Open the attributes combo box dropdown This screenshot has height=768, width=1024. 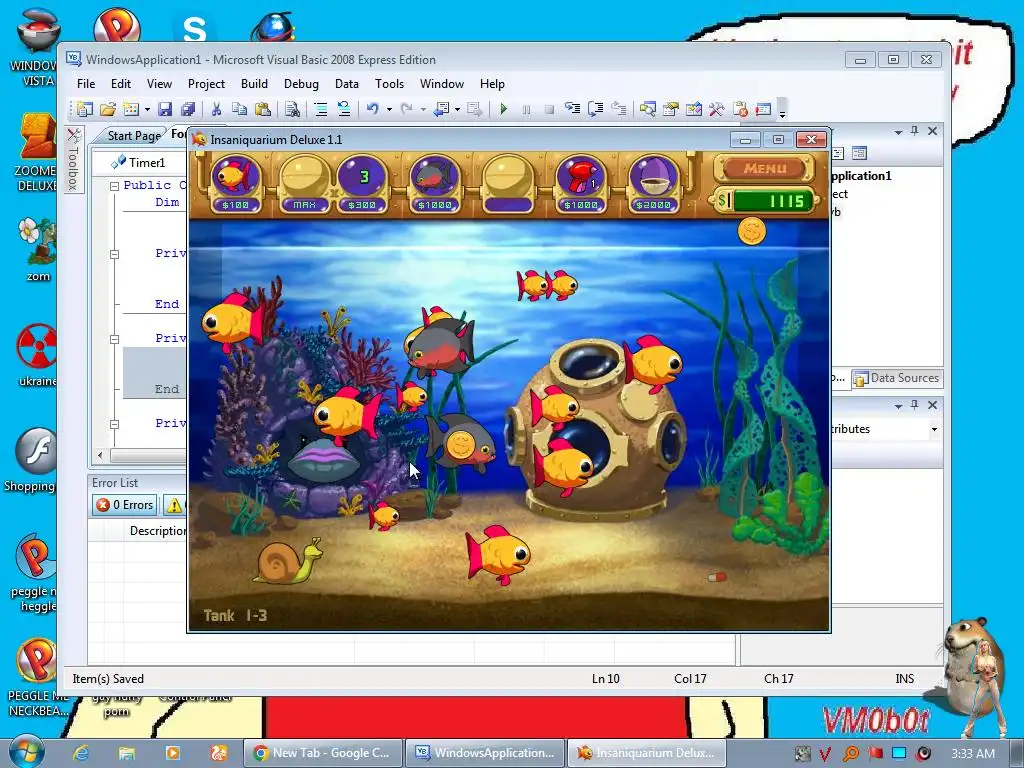tap(934, 429)
